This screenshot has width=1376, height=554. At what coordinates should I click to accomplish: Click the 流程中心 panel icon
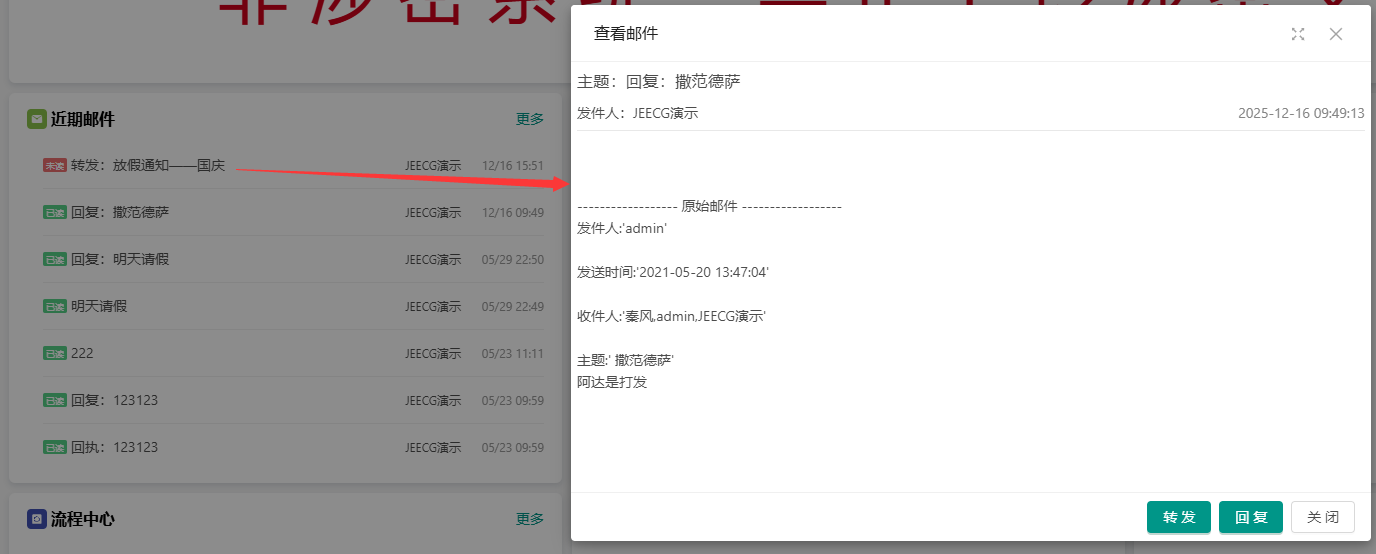pyautogui.click(x=37, y=519)
